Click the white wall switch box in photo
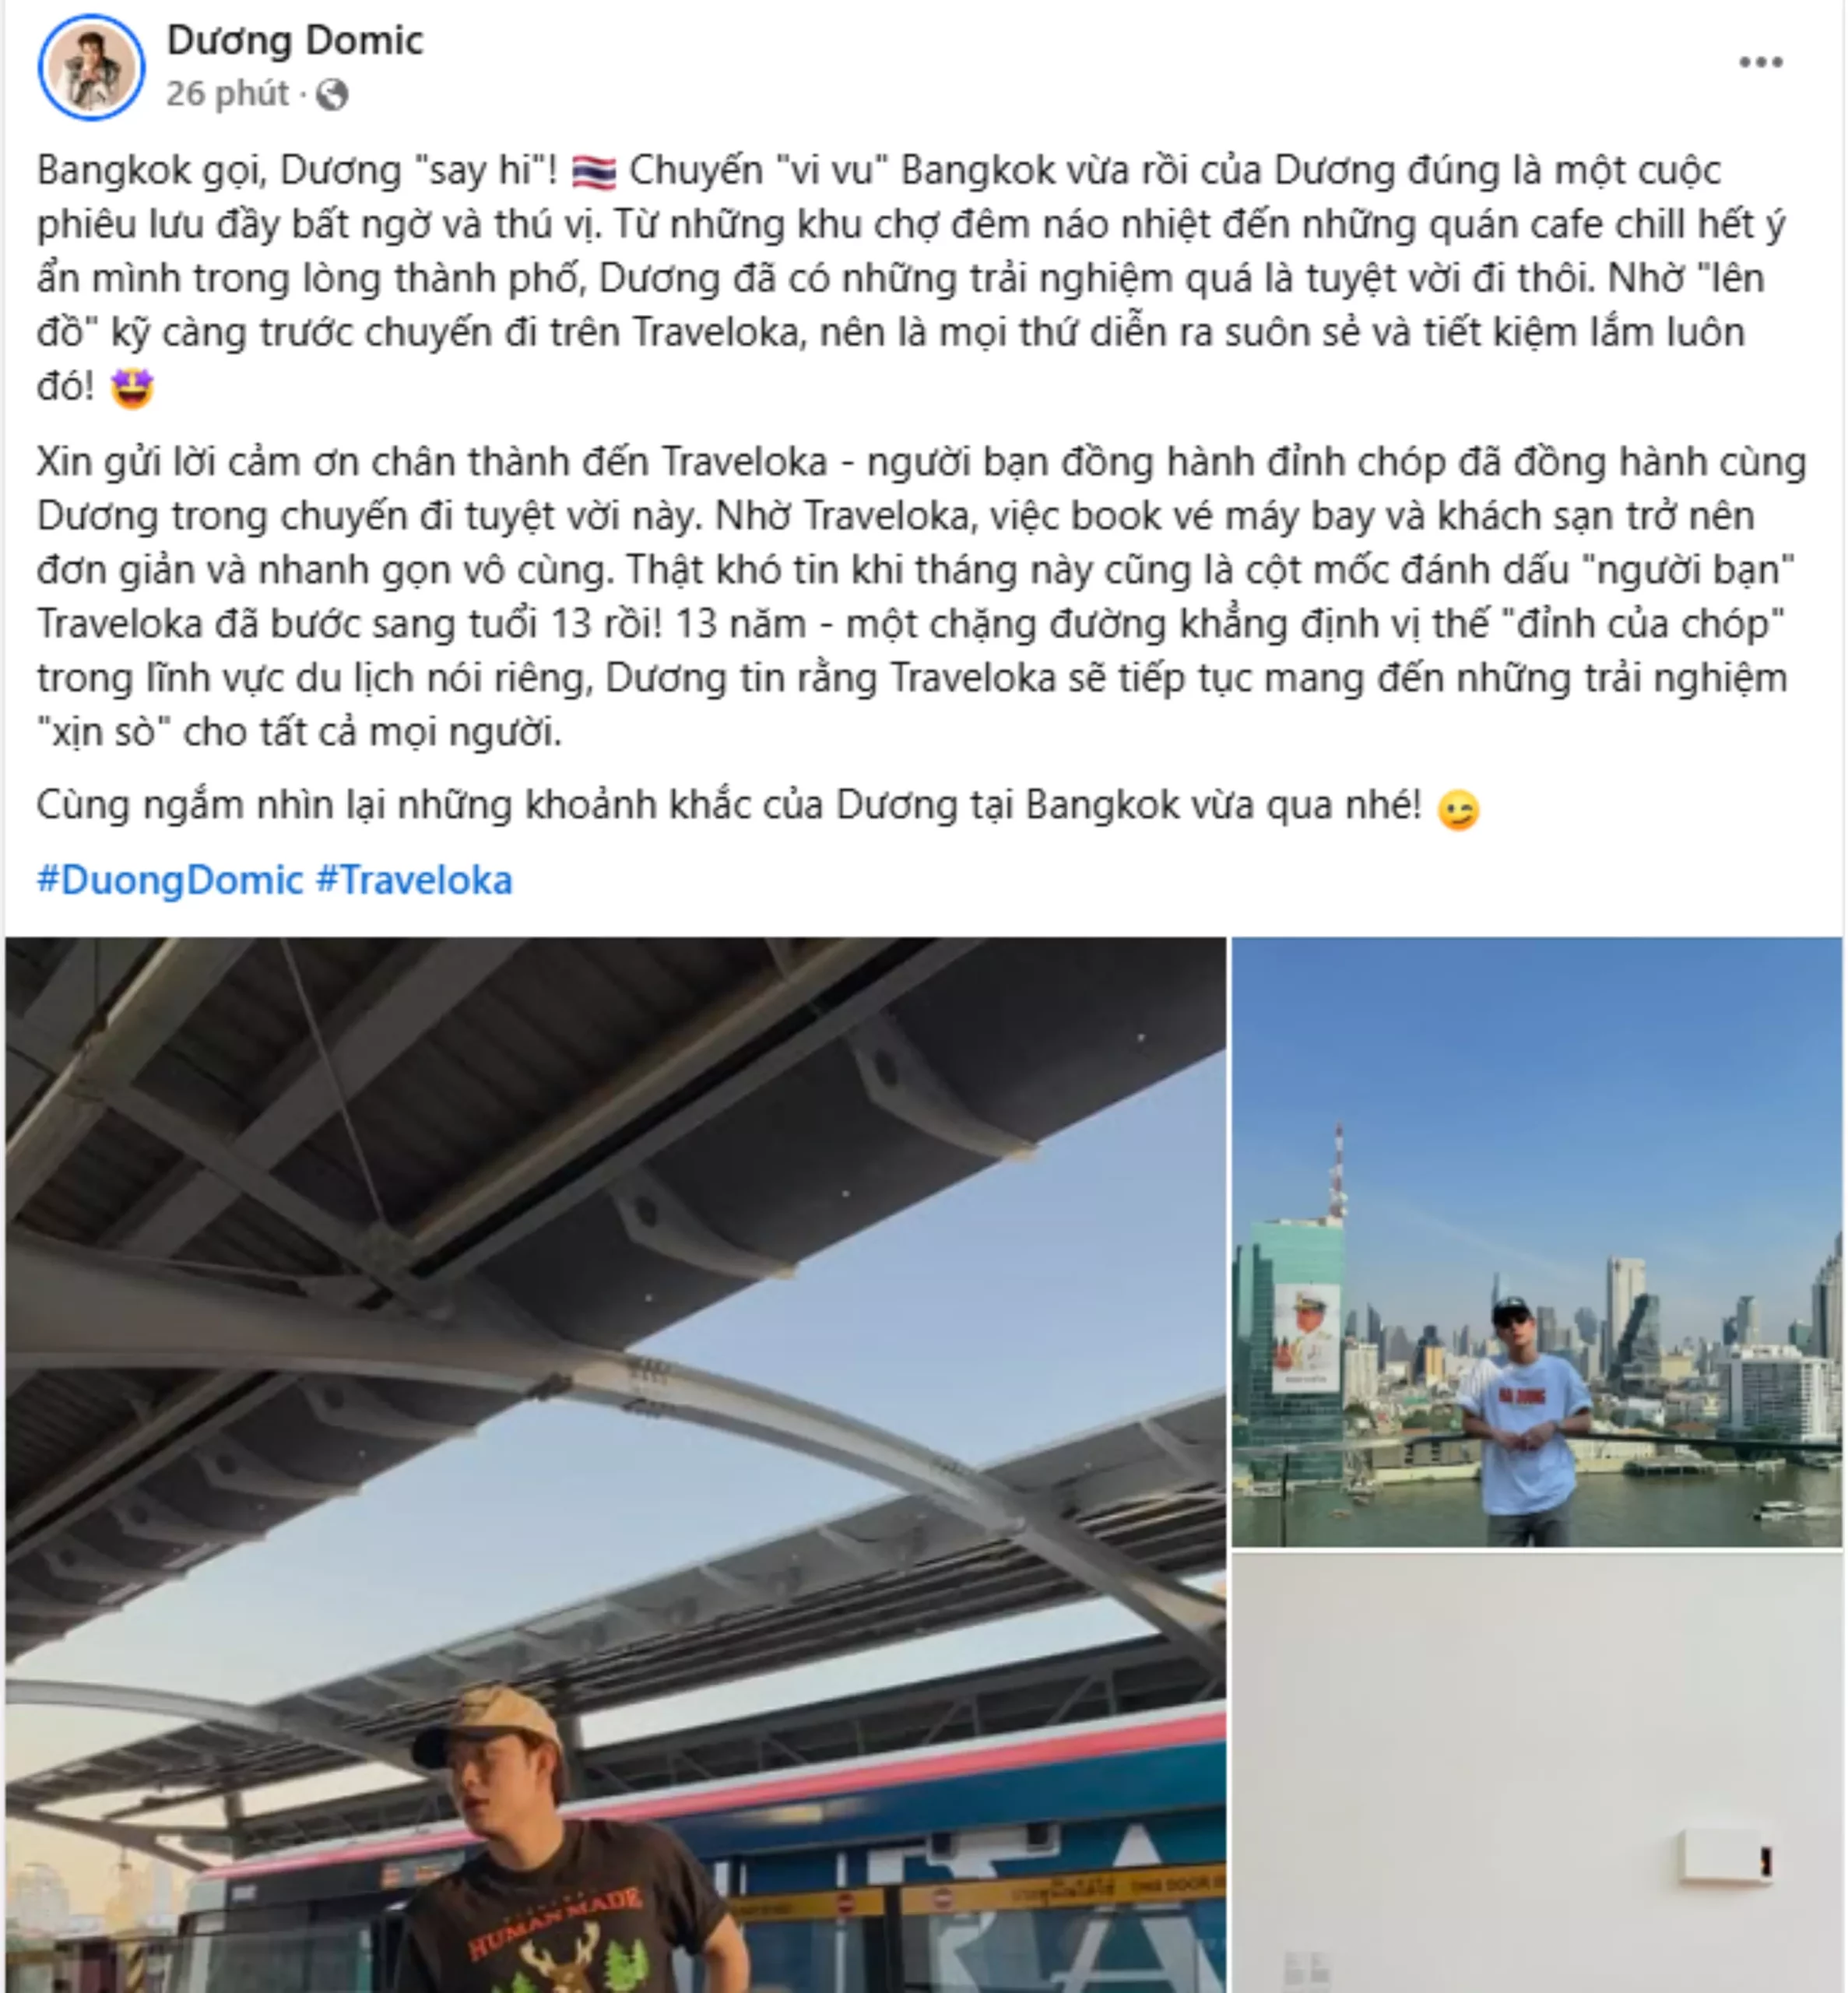The height and width of the screenshot is (1993, 1848). click(x=1727, y=1855)
